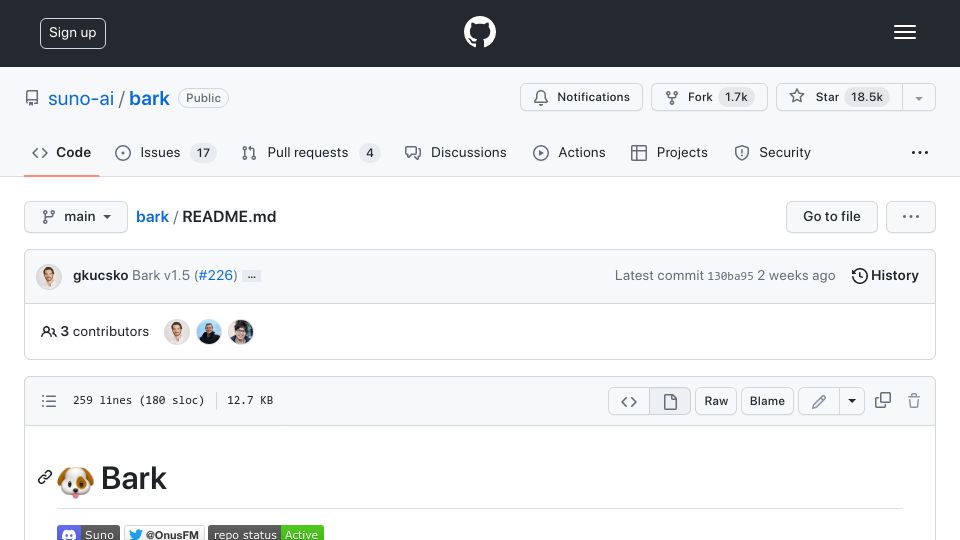Edit the file with pencil icon
The image size is (960, 540).
819,401
